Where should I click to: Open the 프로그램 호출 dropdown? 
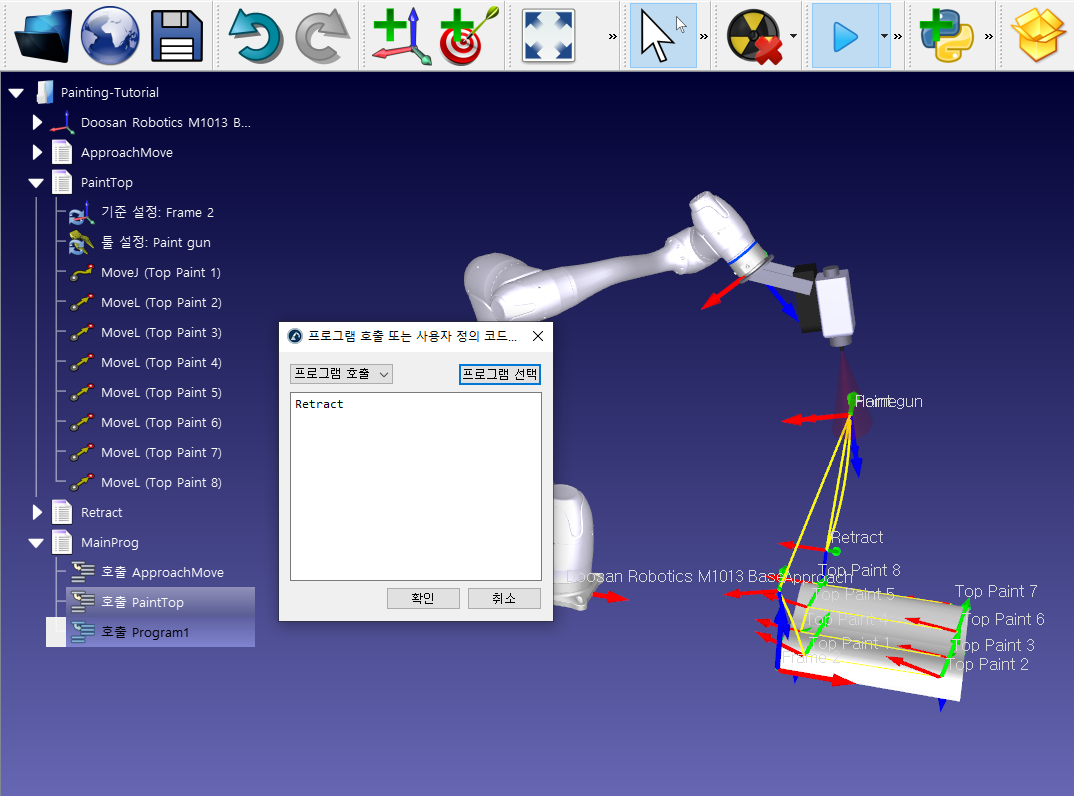point(341,374)
